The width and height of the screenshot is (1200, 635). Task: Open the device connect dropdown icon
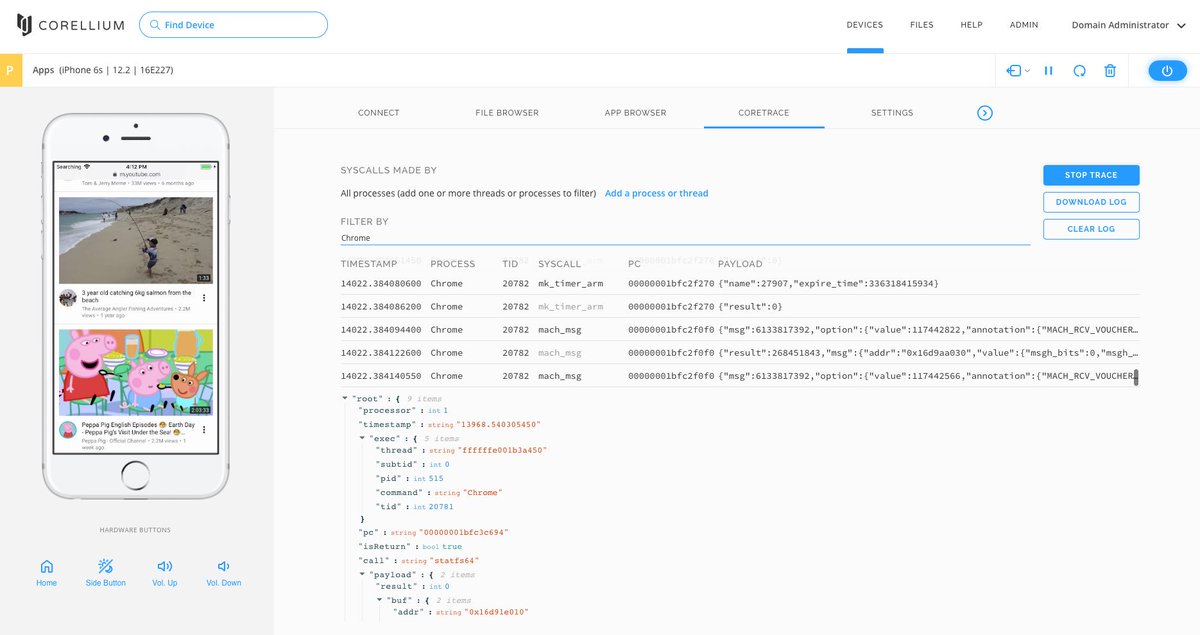[x=1018, y=71]
